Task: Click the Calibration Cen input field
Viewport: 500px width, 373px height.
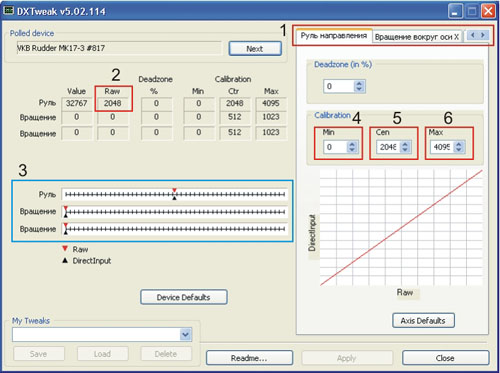Action: [388, 147]
